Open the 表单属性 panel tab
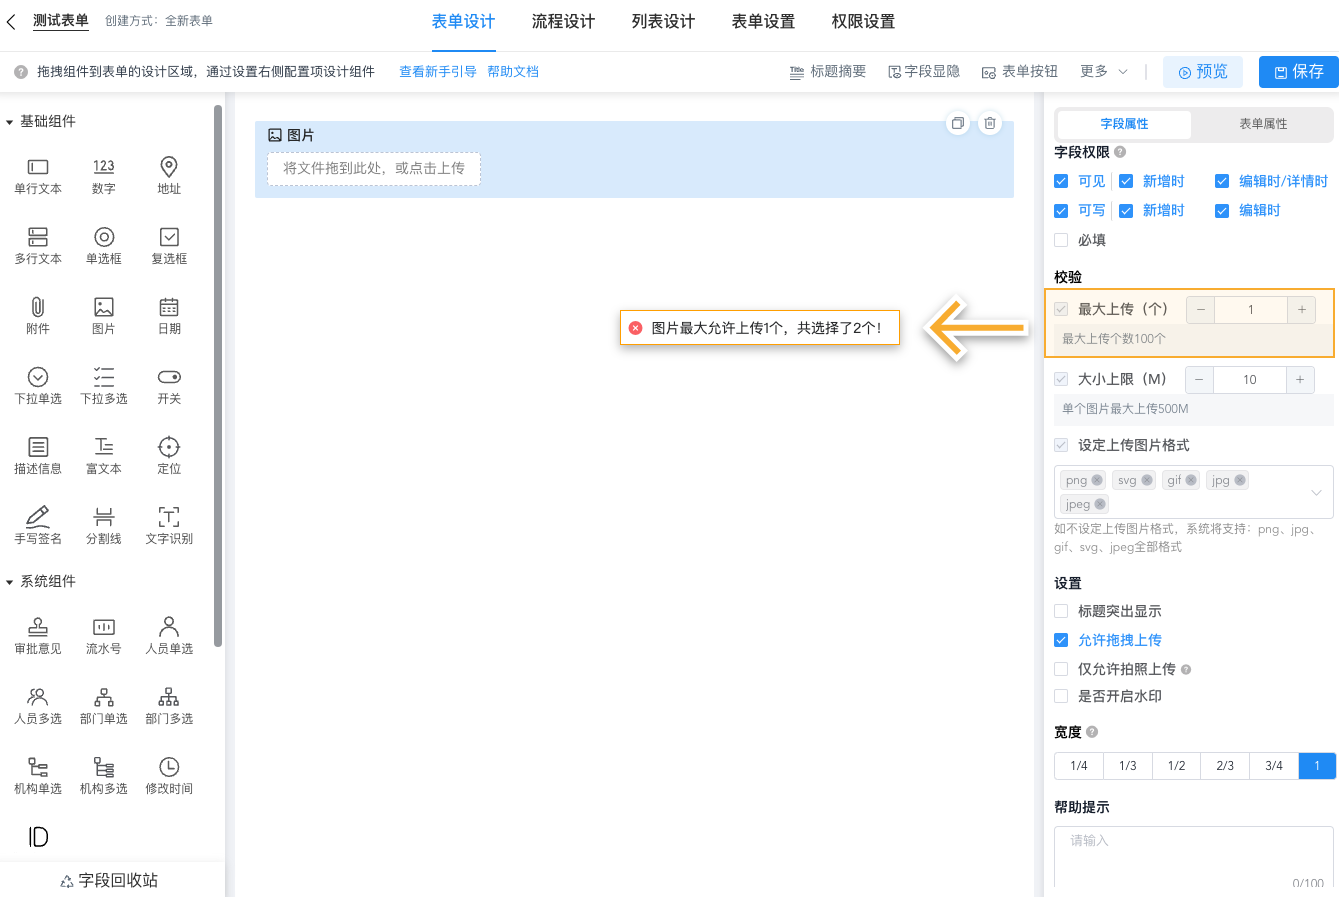Viewport: 1339px width, 897px height. tap(1262, 124)
